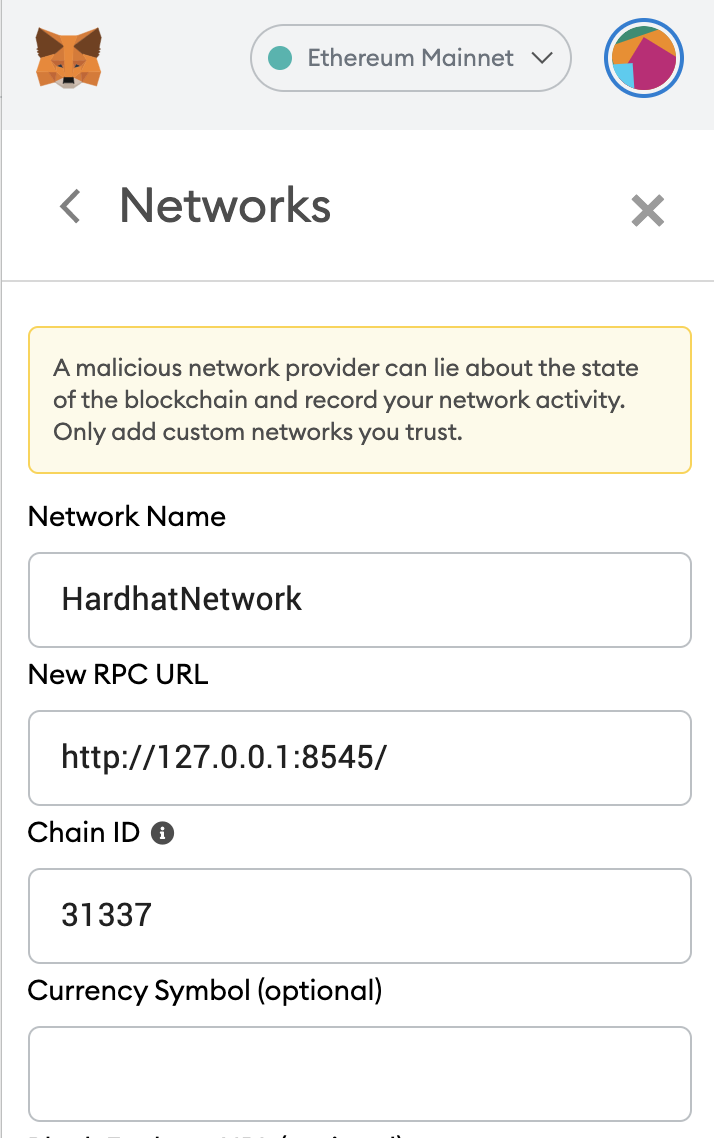The height and width of the screenshot is (1138, 714).
Task: Click the Networks page heading
Action: (225, 205)
